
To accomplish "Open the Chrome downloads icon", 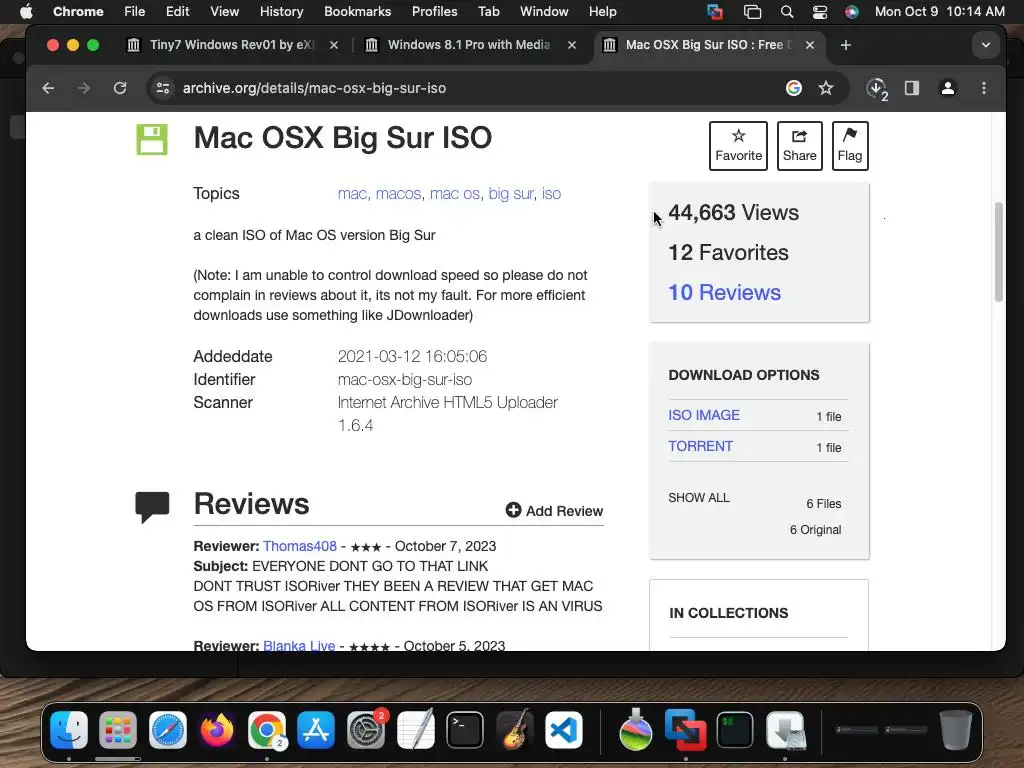I will point(876,89).
